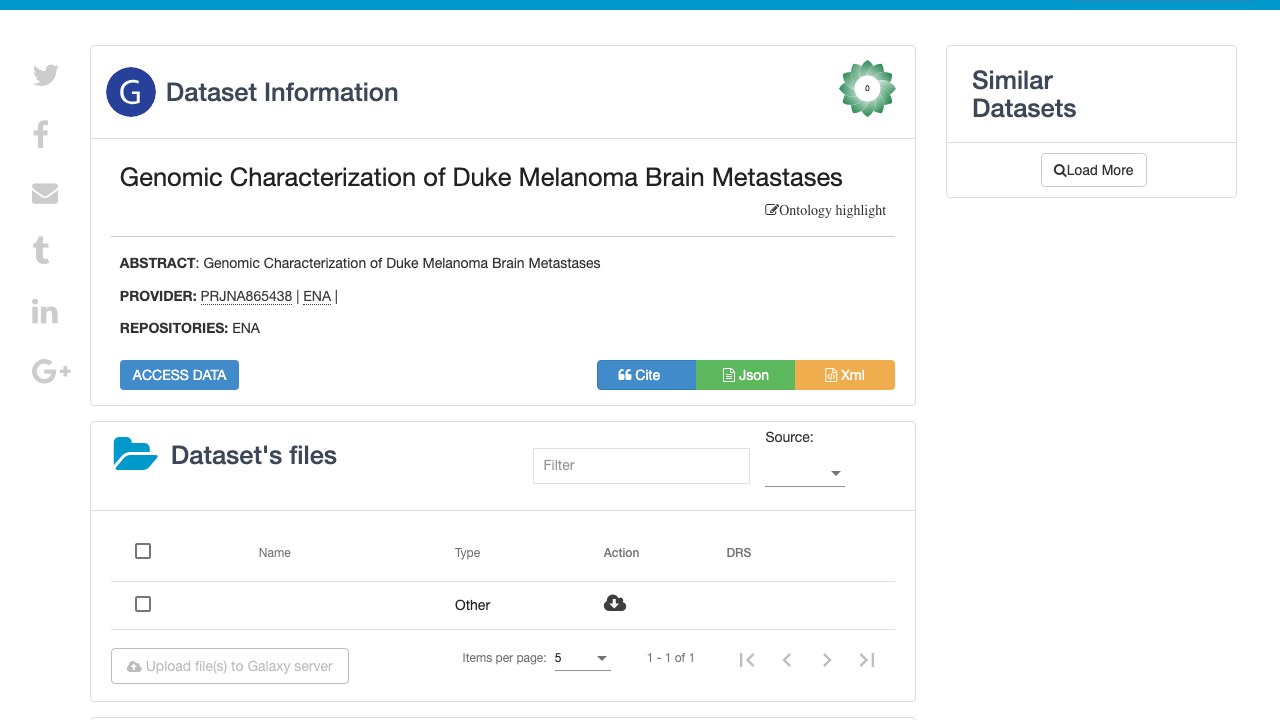Check the Other file row checkbox

point(143,604)
